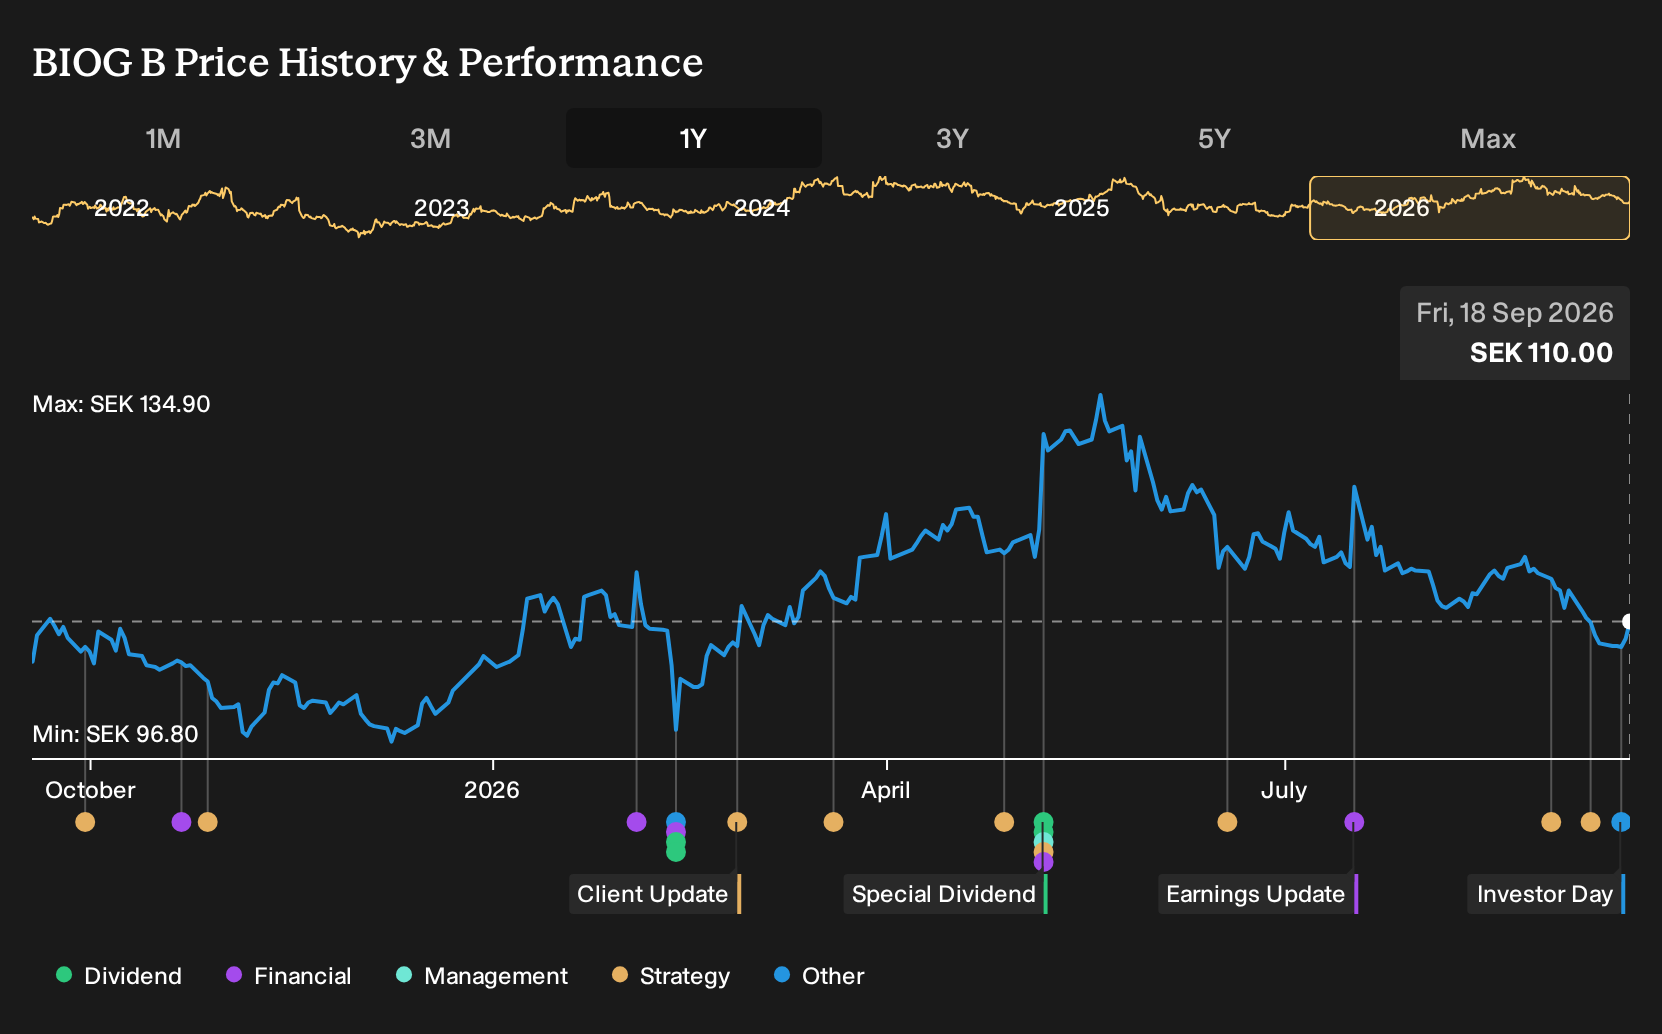
Task: Select the orange Strategy dot just before April
Action: [833, 822]
